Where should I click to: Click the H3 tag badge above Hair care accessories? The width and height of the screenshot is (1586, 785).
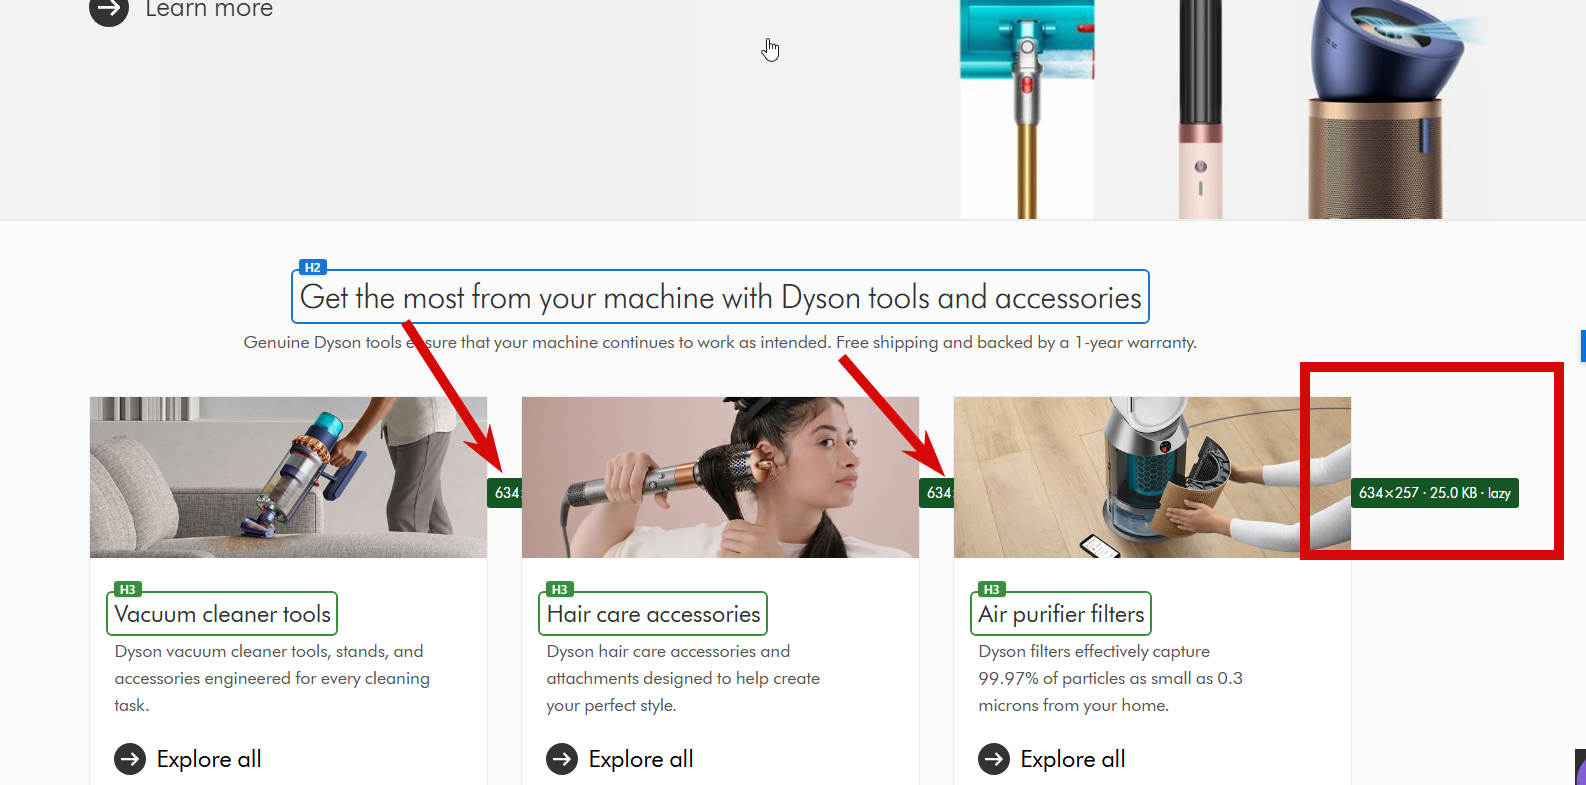point(560,589)
